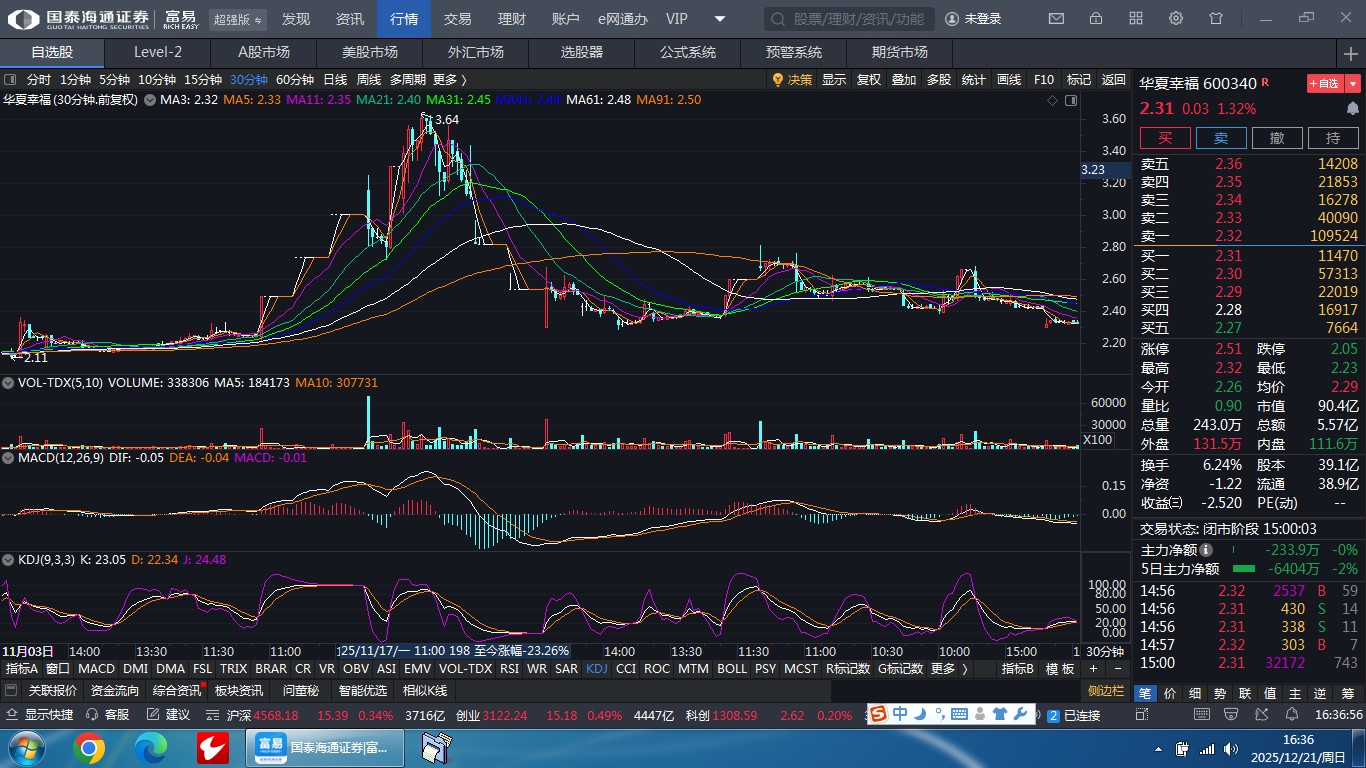Screen dimensions: 1366x768
Task: Open the skin theme shirt icon
Action: pos(1216,19)
